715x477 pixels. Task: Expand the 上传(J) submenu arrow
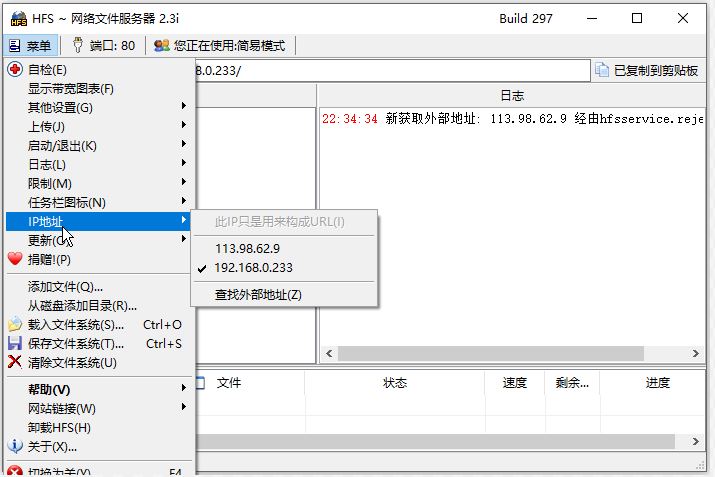tap(183, 124)
